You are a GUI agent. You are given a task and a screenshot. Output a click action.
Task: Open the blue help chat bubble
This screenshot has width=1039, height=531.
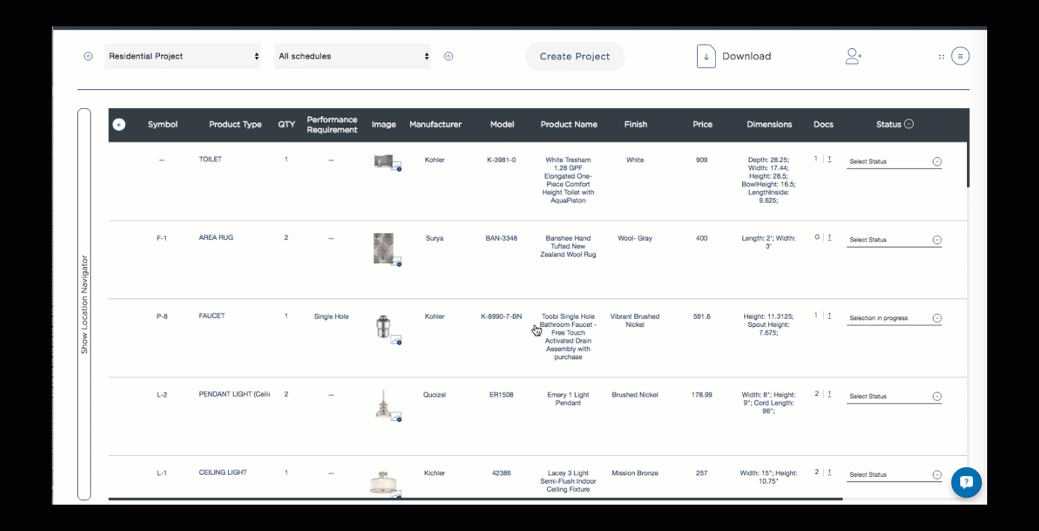pyautogui.click(x=966, y=482)
